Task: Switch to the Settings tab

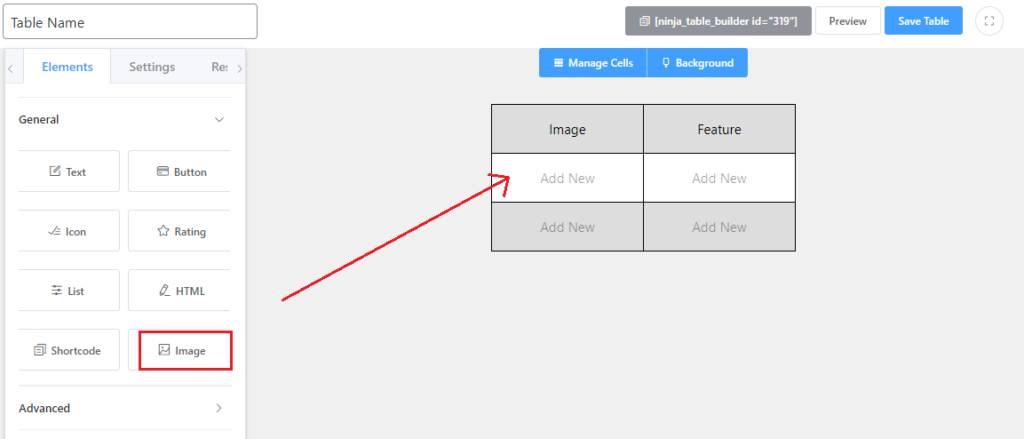Action: 152,67
